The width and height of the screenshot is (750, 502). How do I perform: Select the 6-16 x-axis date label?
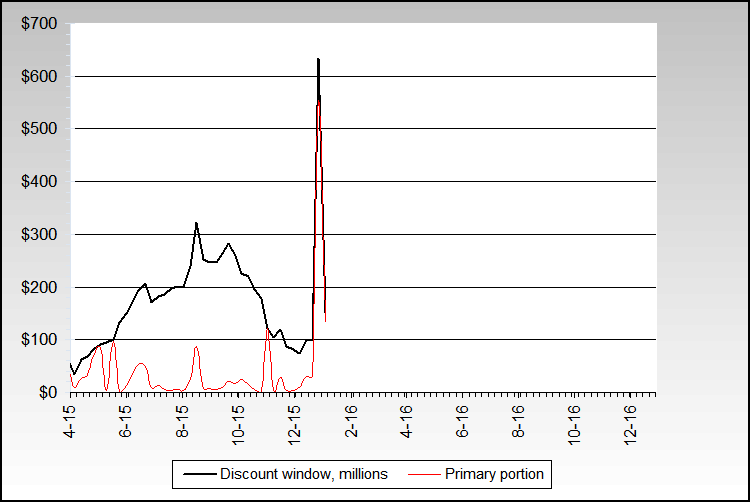(x=462, y=421)
